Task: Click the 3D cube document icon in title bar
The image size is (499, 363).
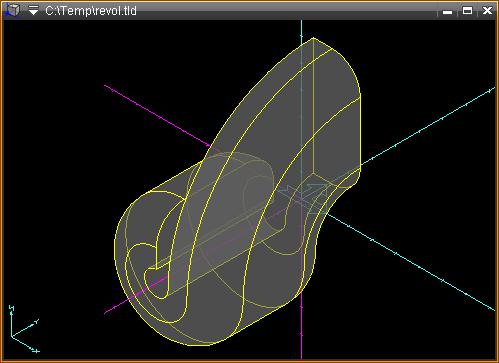Action: pos(13,10)
